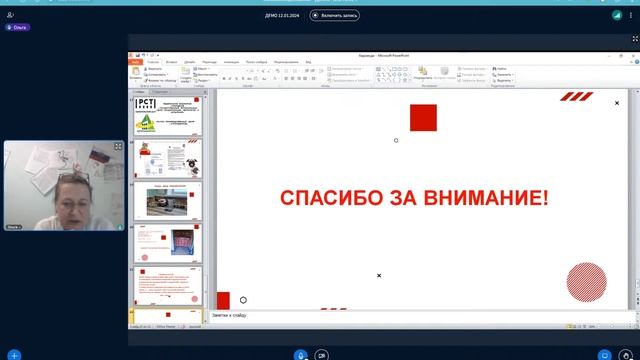Toggle Strikethrough text formatting

point(249,78)
